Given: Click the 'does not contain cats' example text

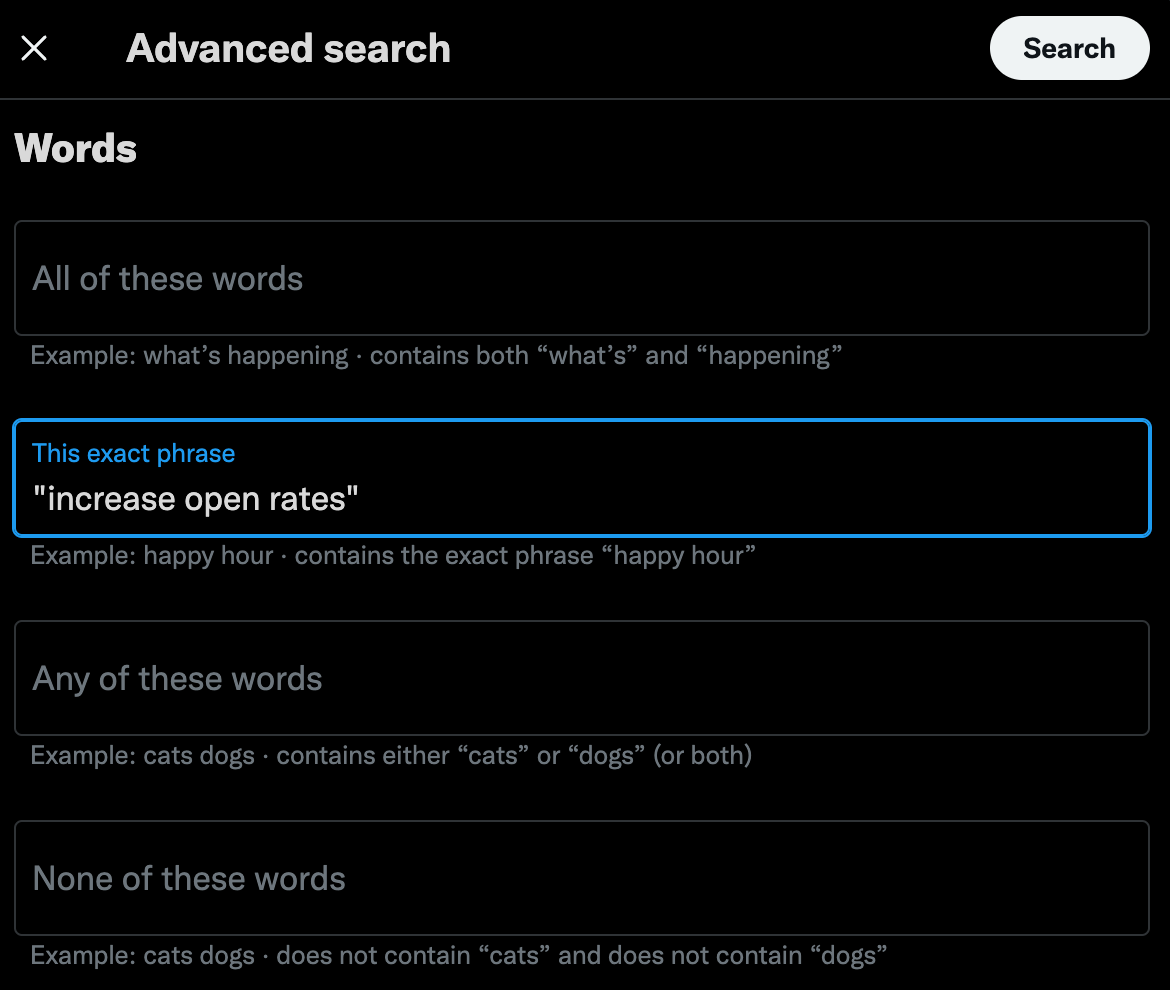Looking at the screenshot, I should (459, 956).
